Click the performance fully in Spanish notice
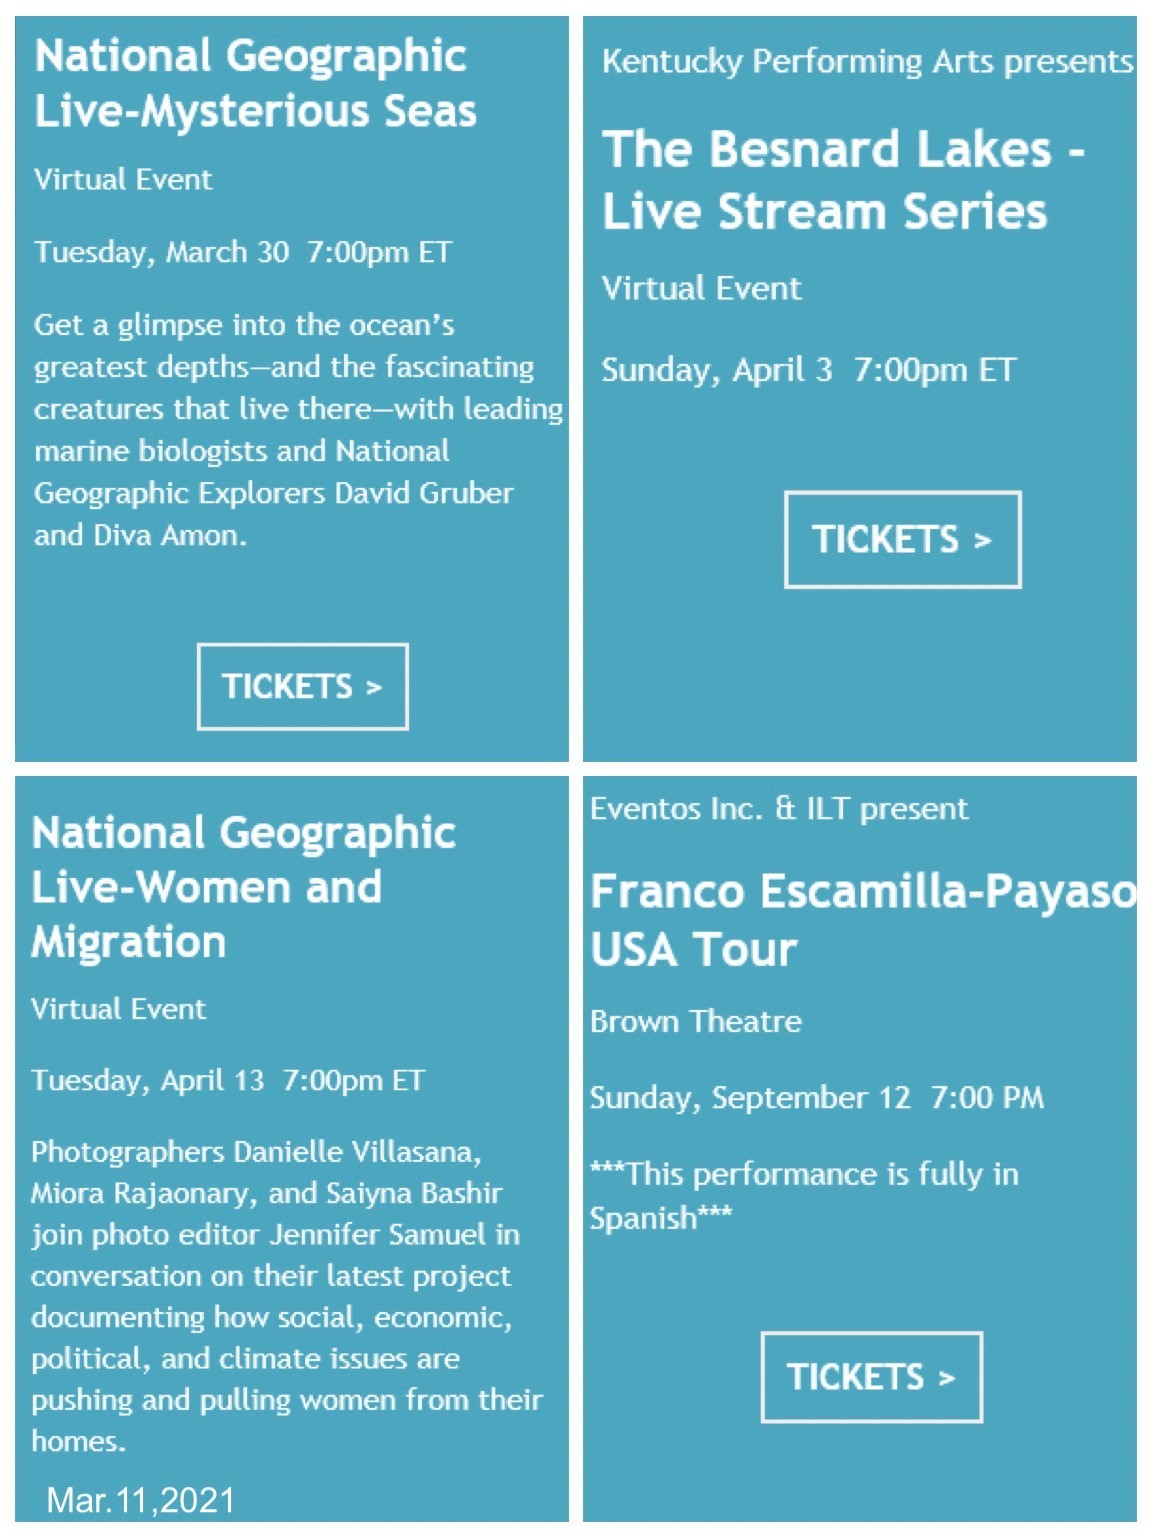 [803, 1195]
